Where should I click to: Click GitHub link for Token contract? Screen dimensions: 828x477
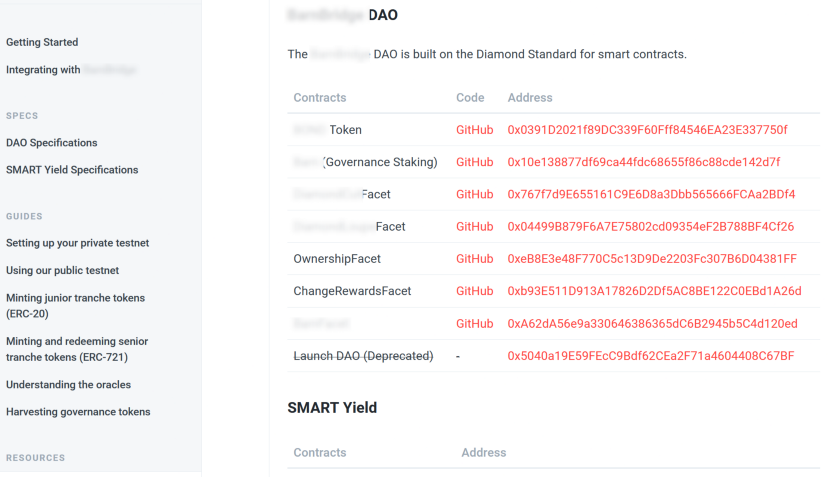click(474, 130)
